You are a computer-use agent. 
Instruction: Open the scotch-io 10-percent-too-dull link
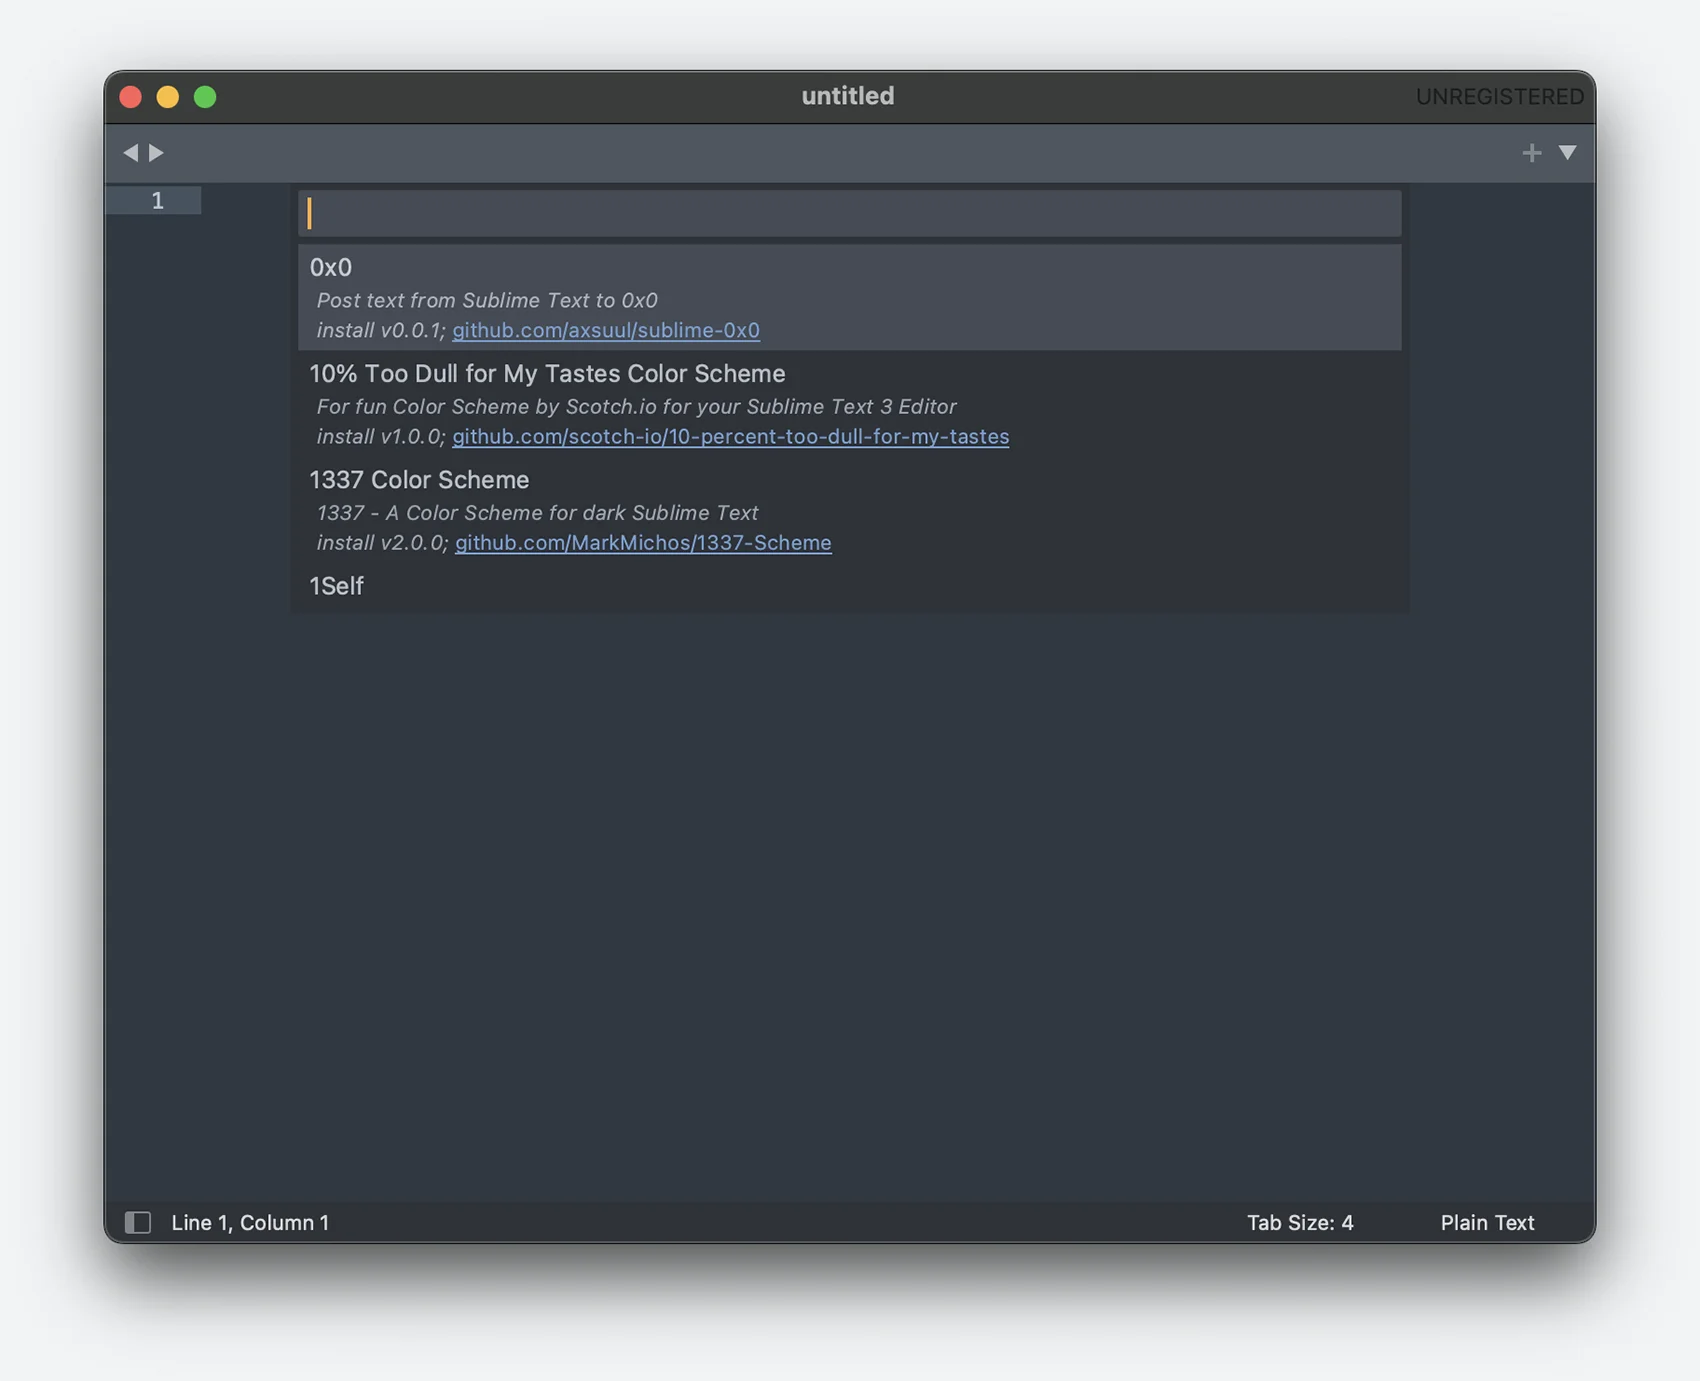[730, 436]
